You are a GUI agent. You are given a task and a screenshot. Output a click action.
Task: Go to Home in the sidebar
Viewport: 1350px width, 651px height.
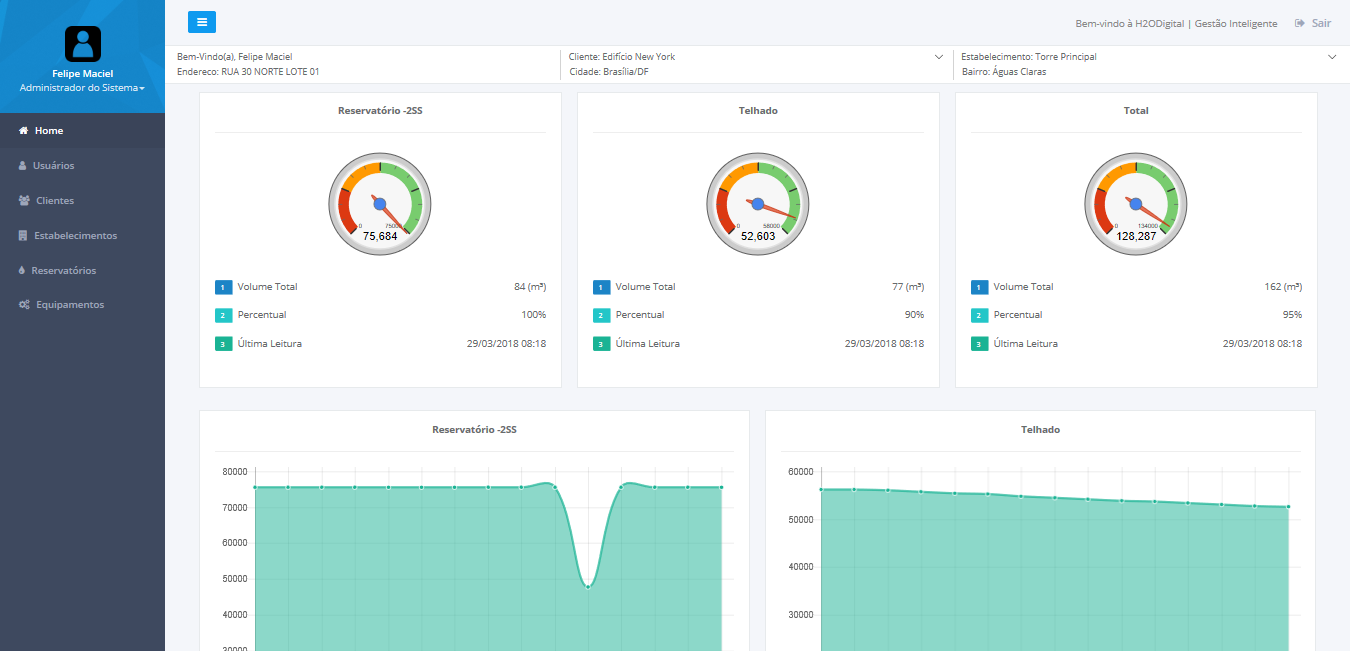click(82, 131)
